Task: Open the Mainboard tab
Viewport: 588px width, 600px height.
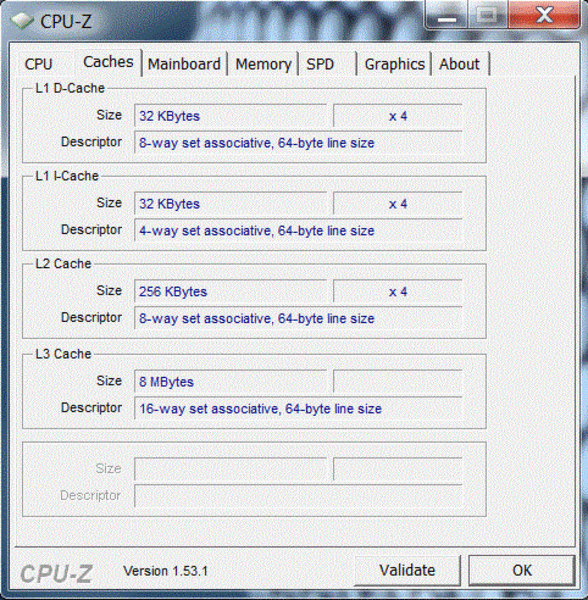Action: pos(184,64)
